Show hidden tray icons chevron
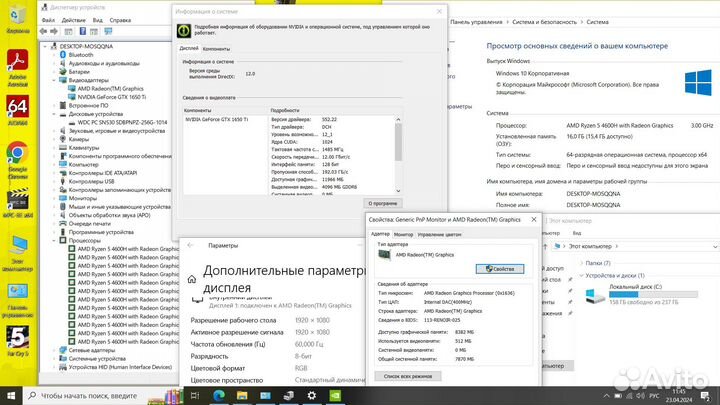The height and width of the screenshot is (405, 720). click(x=606, y=396)
